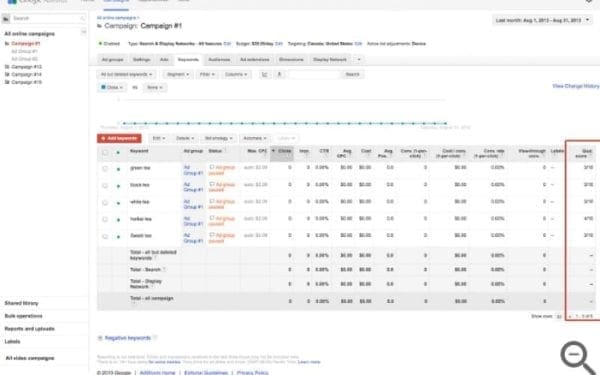Open the Automate dropdown
This screenshot has width=600, height=375.
pyautogui.click(x=255, y=138)
